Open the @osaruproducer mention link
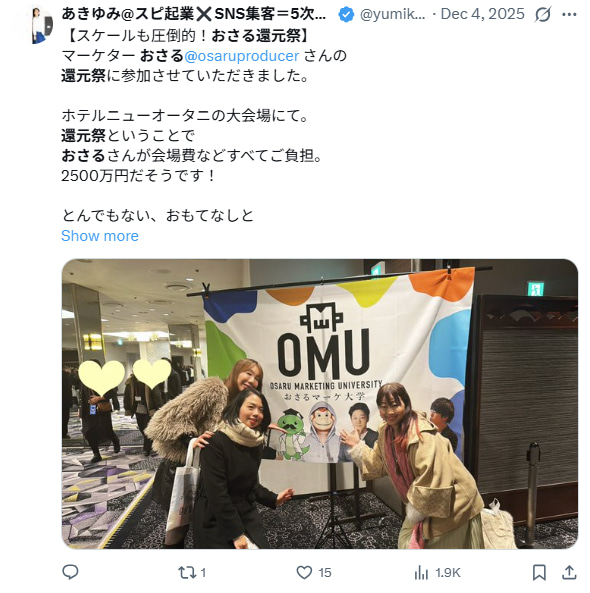This screenshot has height=593, width=590. point(242,56)
